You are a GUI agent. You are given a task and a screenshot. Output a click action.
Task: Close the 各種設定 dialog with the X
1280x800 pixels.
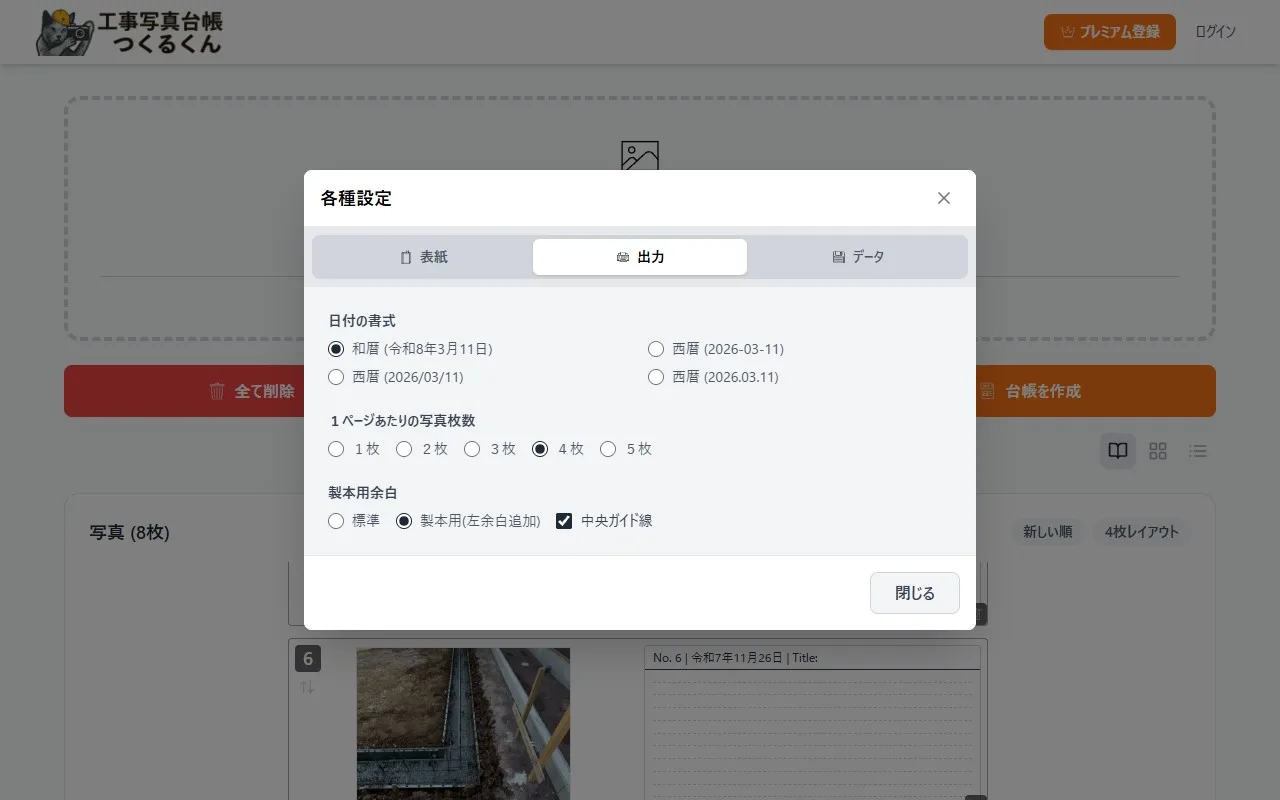point(943,197)
